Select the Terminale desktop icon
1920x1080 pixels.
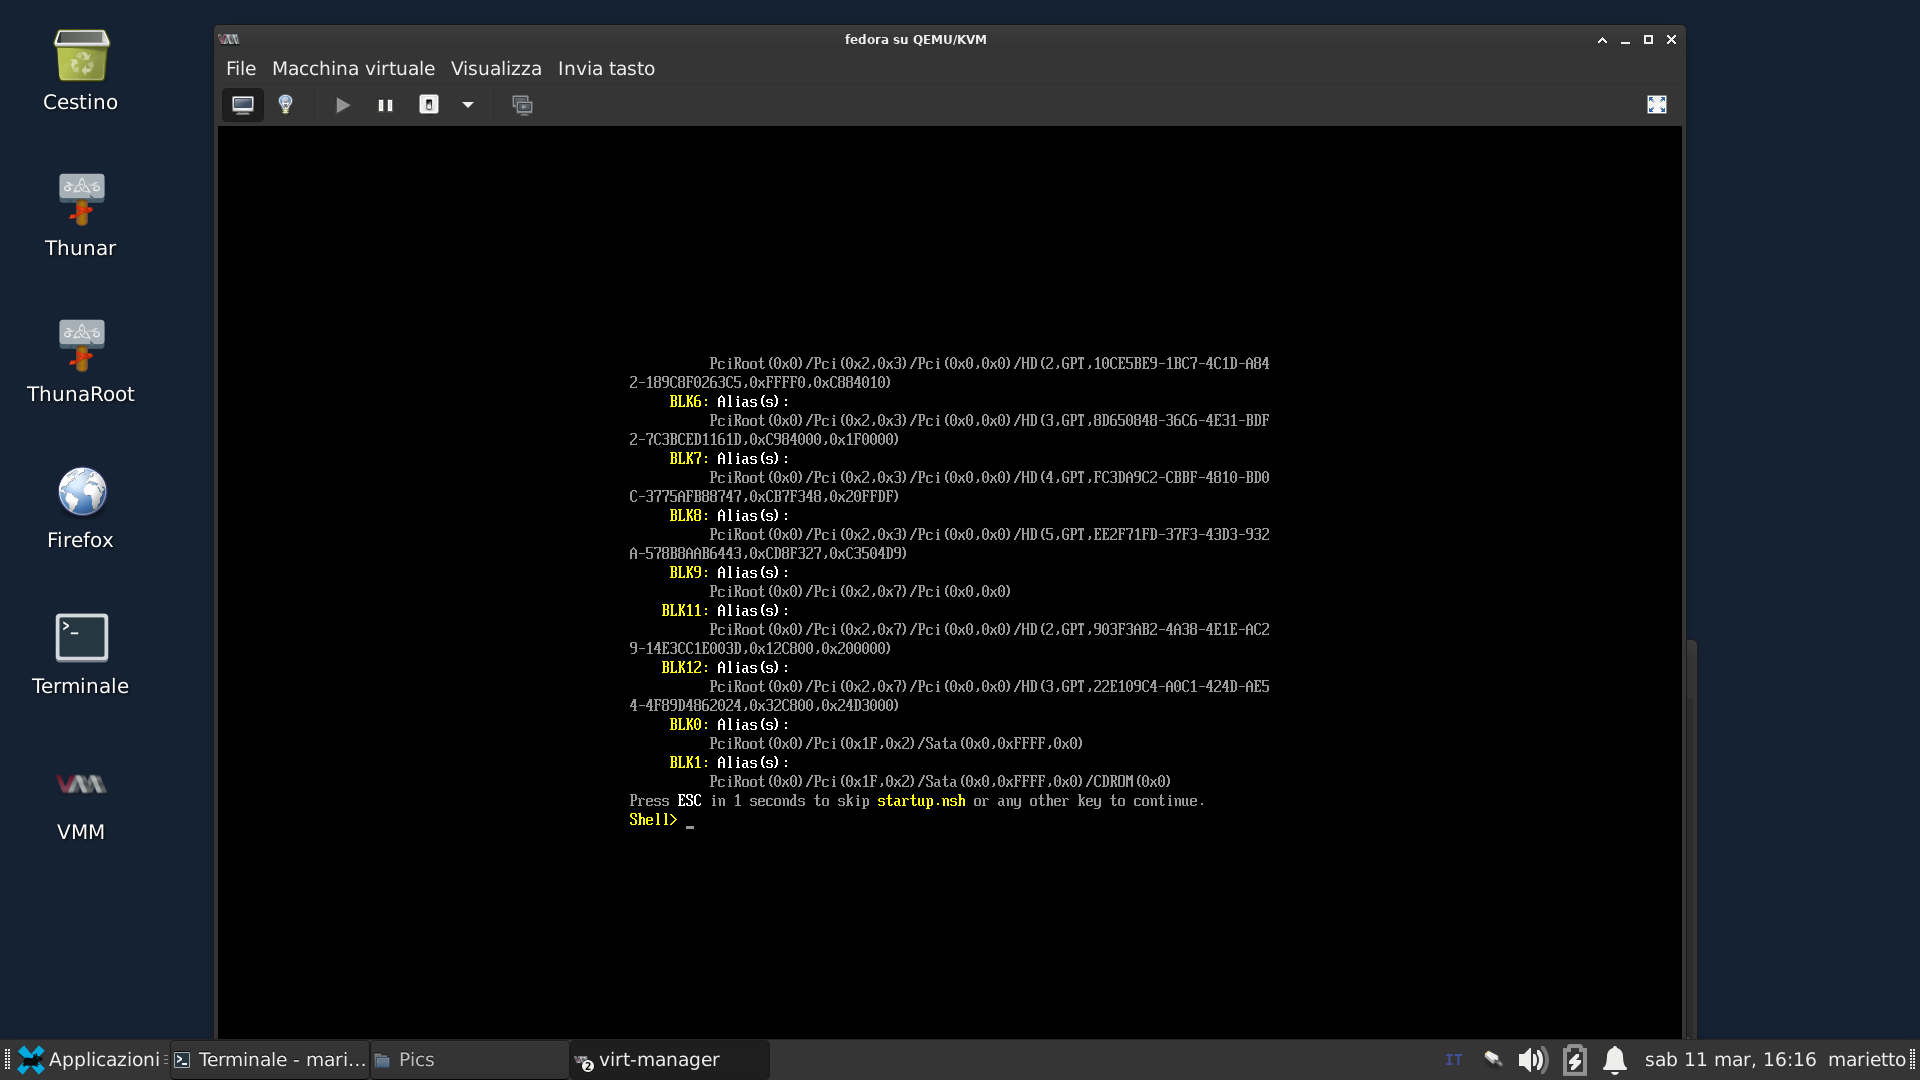coord(81,654)
